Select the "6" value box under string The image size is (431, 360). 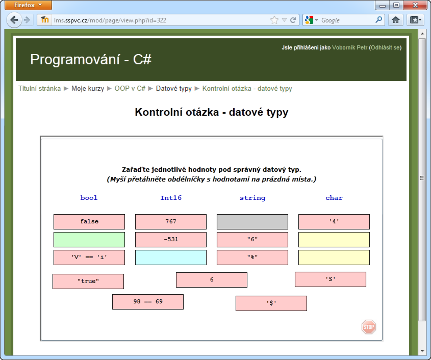(252, 240)
